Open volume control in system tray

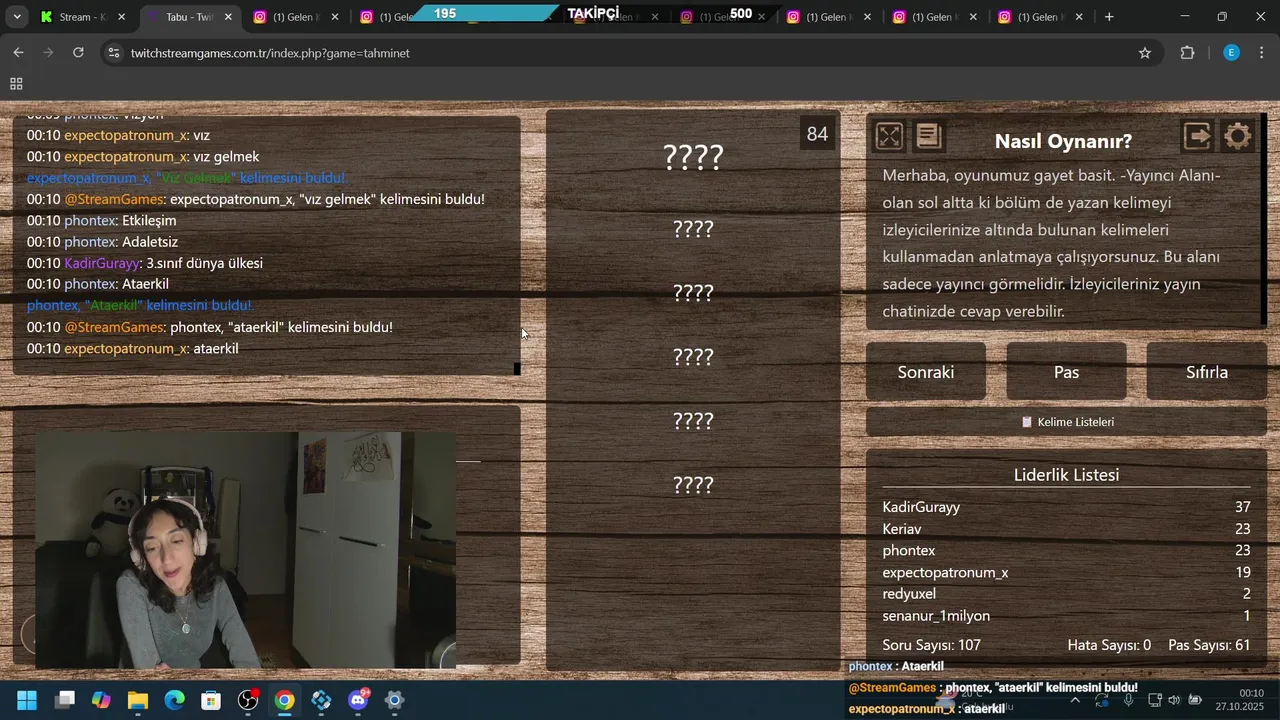1173,700
